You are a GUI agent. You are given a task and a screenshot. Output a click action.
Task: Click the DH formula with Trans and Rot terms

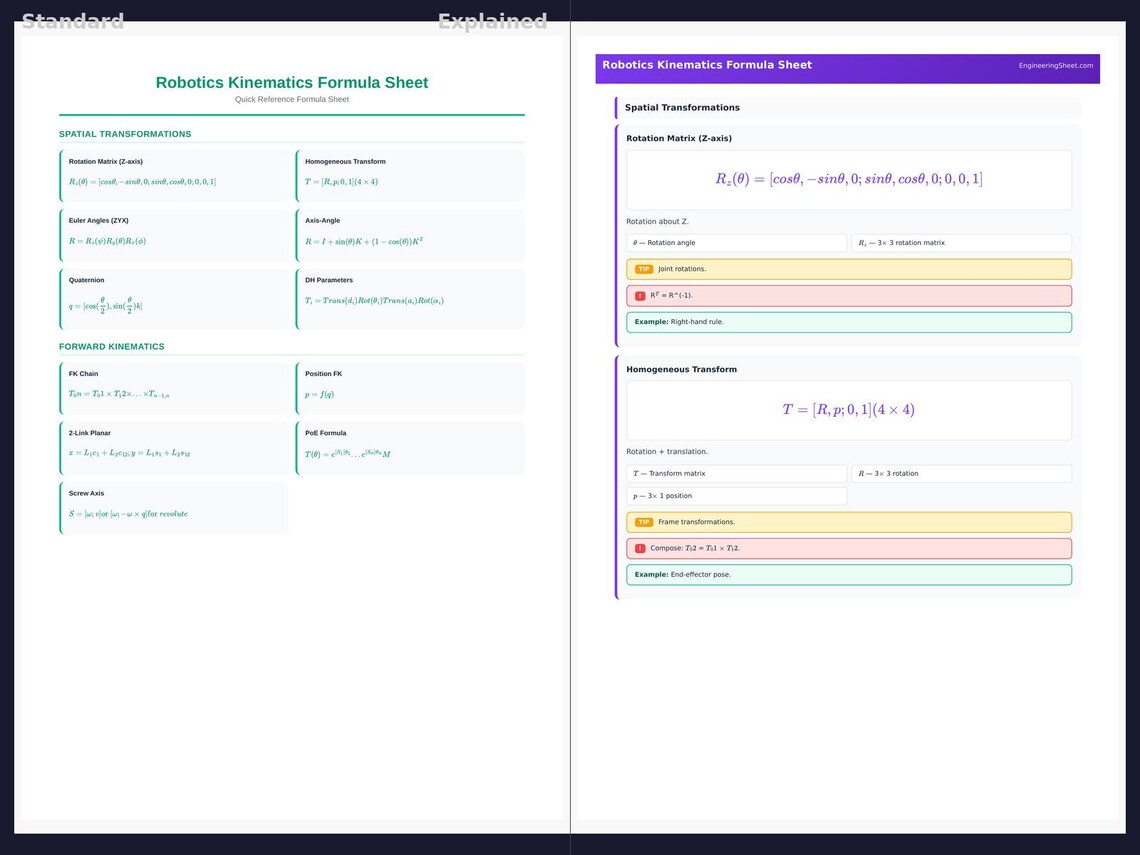(374, 300)
